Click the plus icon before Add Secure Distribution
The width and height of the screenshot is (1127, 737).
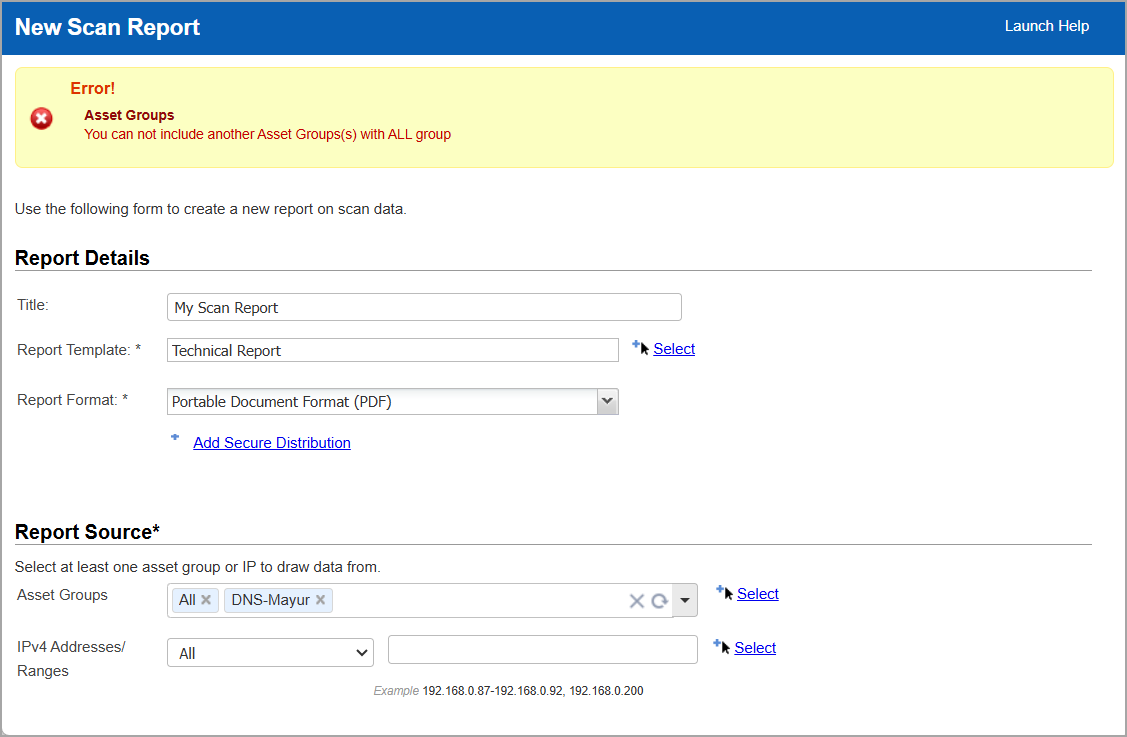tap(175, 437)
